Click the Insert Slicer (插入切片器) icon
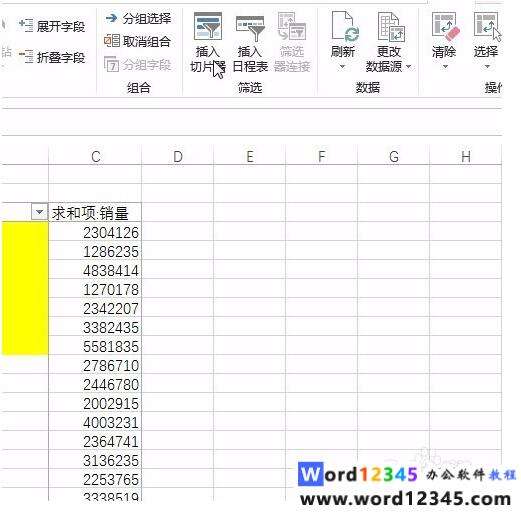The height and width of the screenshot is (516, 521). (x=208, y=26)
